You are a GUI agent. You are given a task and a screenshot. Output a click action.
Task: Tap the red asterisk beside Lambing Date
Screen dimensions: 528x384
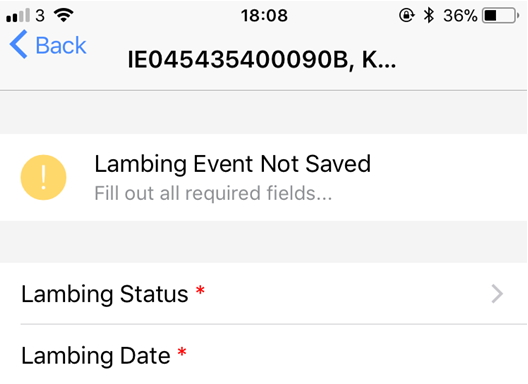[x=182, y=352]
